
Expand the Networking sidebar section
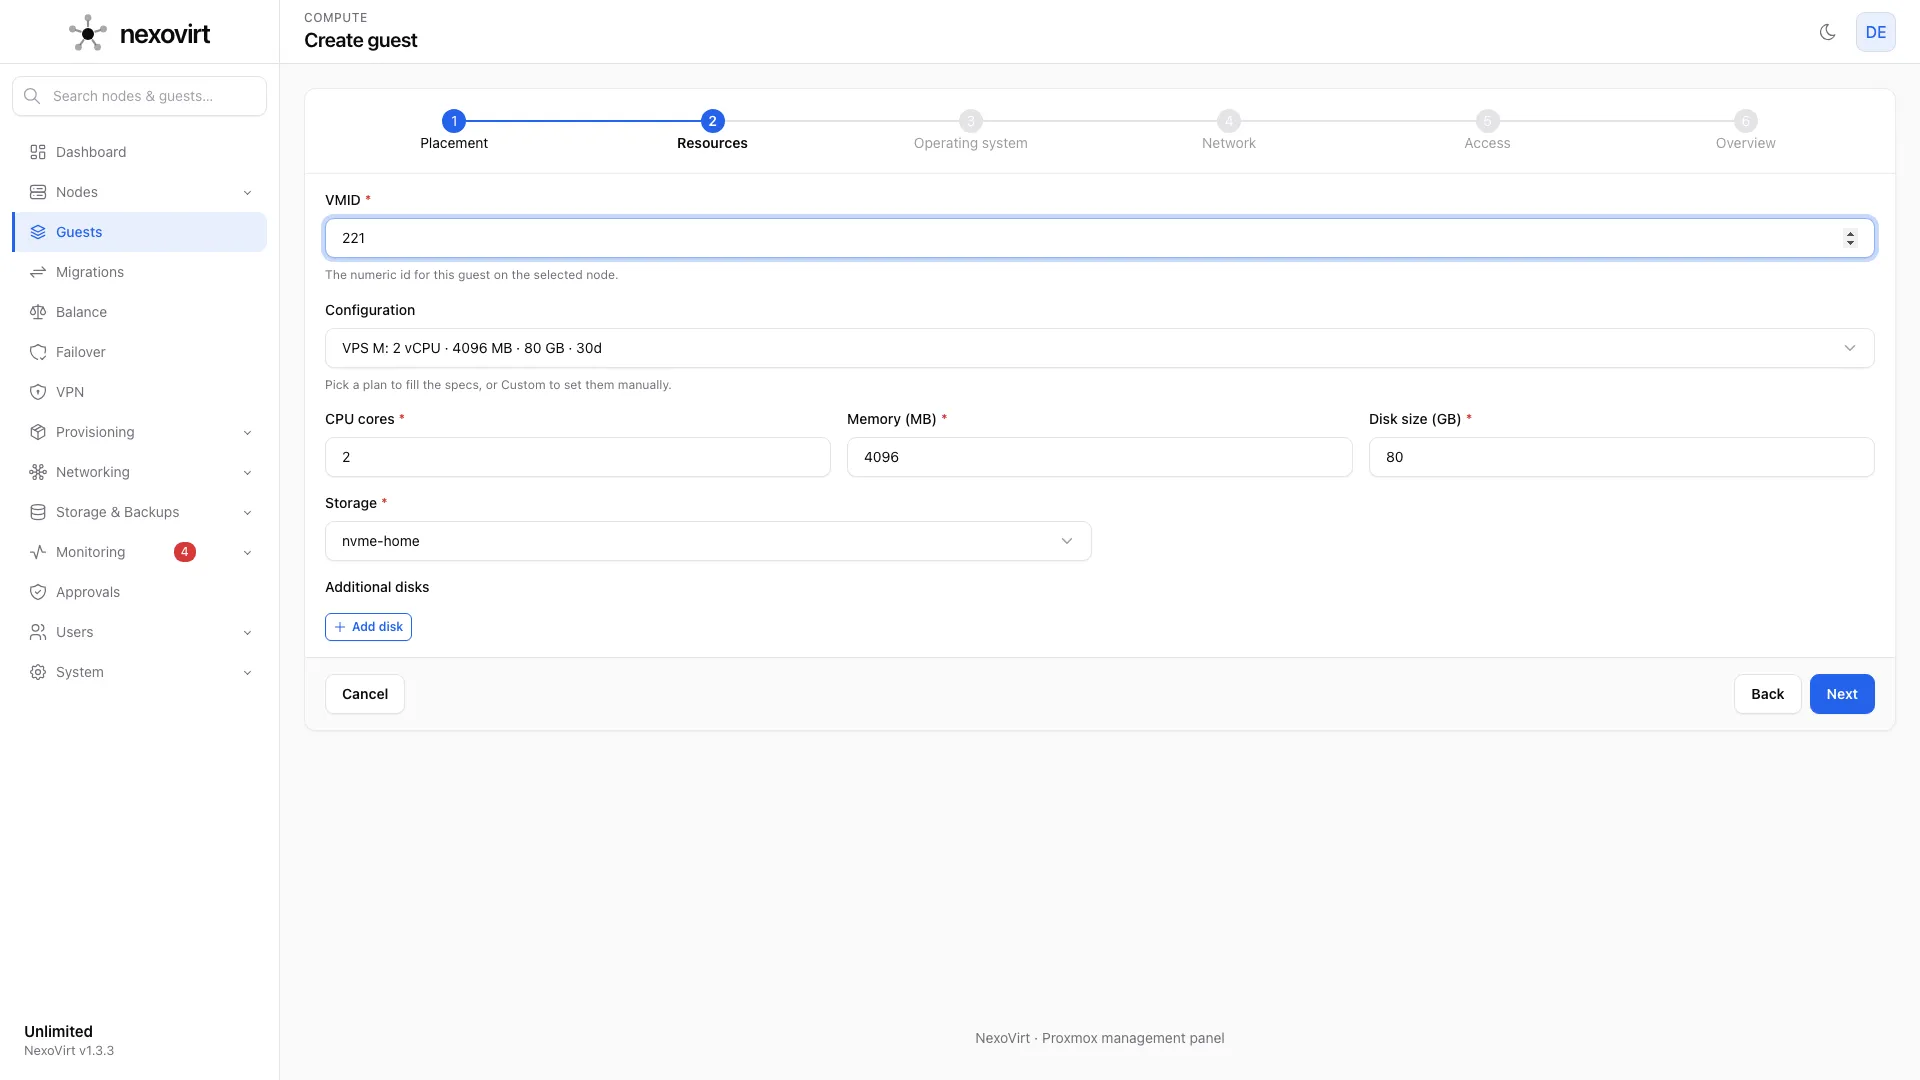click(x=247, y=472)
